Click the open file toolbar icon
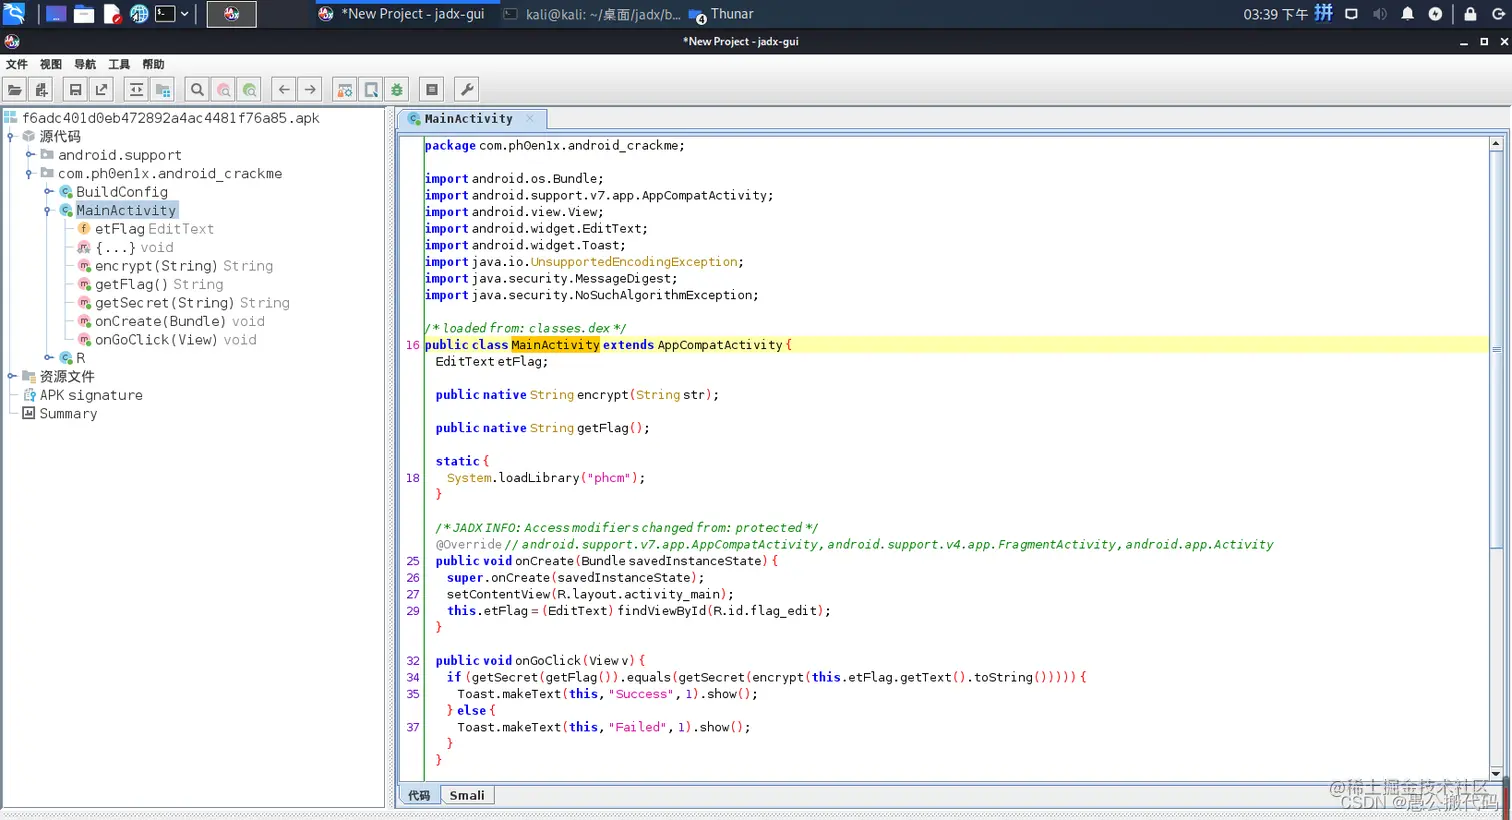Screen dimensions: 1512x820 click(x=15, y=90)
